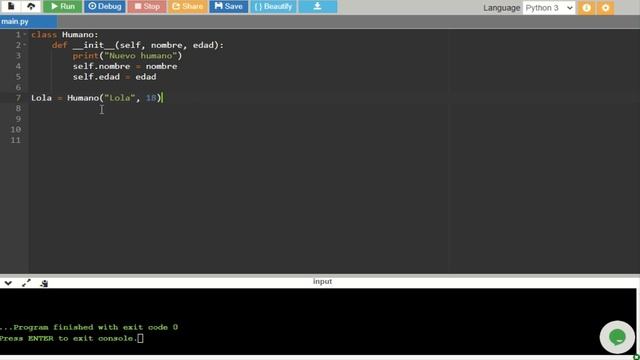The width and height of the screenshot is (640, 360).
Task: Download the code file
Action: click(318, 7)
